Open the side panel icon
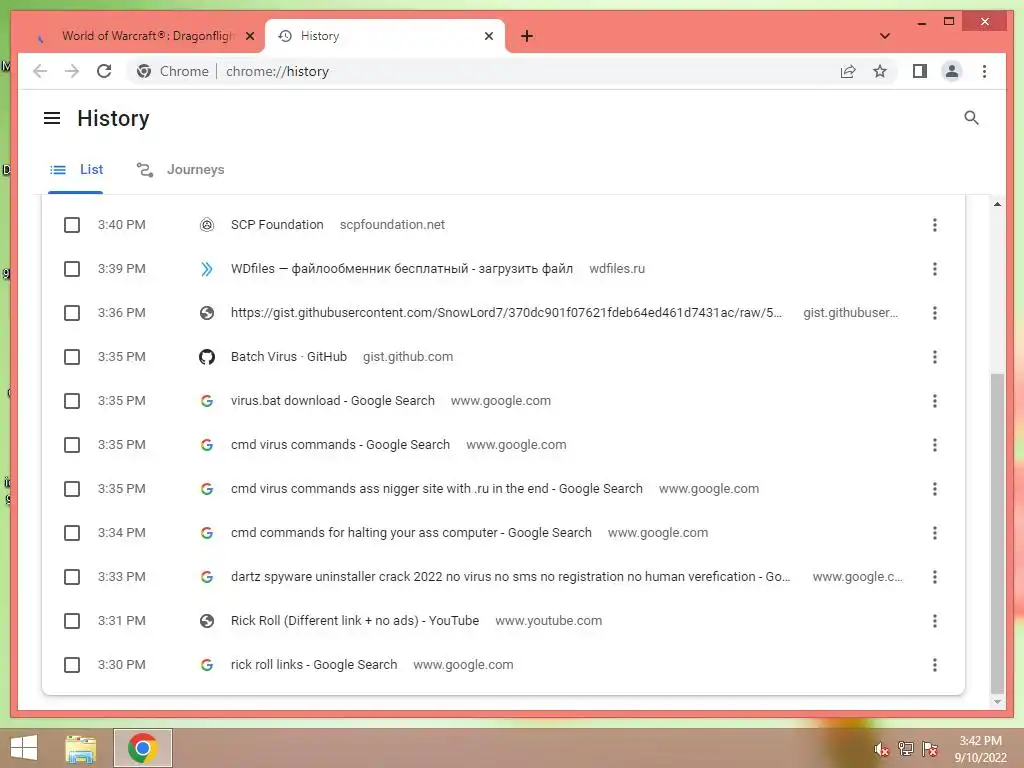The width and height of the screenshot is (1024, 768). pyautogui.click(x=920, y=71)
